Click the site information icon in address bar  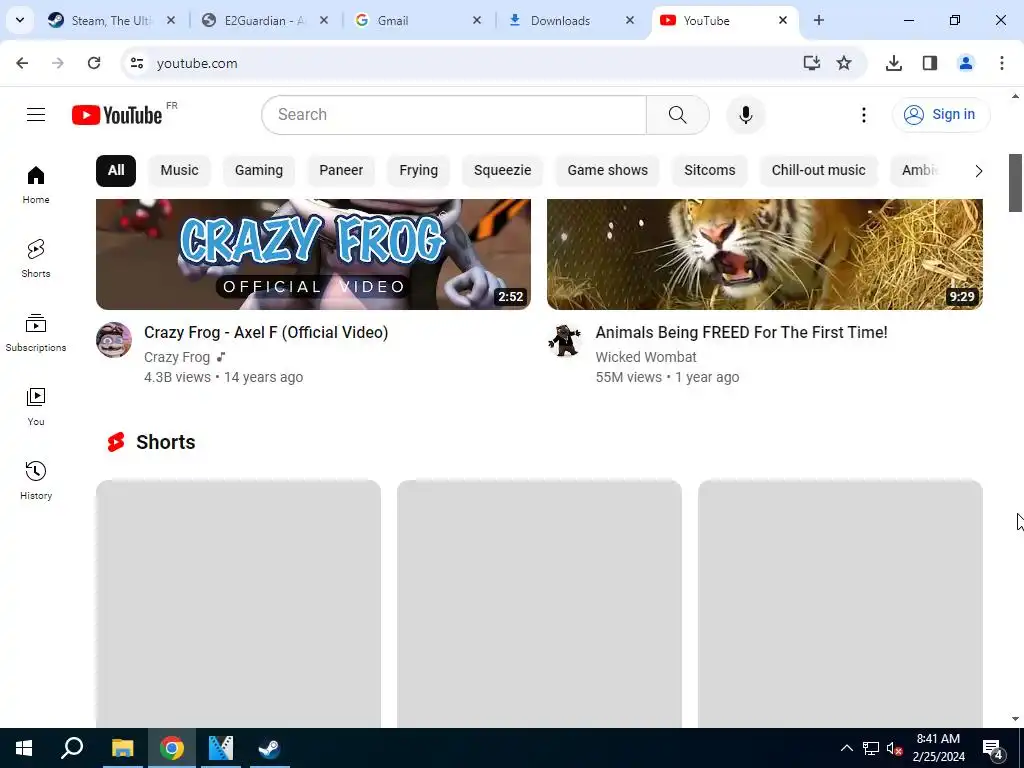[x=136, y=63]
